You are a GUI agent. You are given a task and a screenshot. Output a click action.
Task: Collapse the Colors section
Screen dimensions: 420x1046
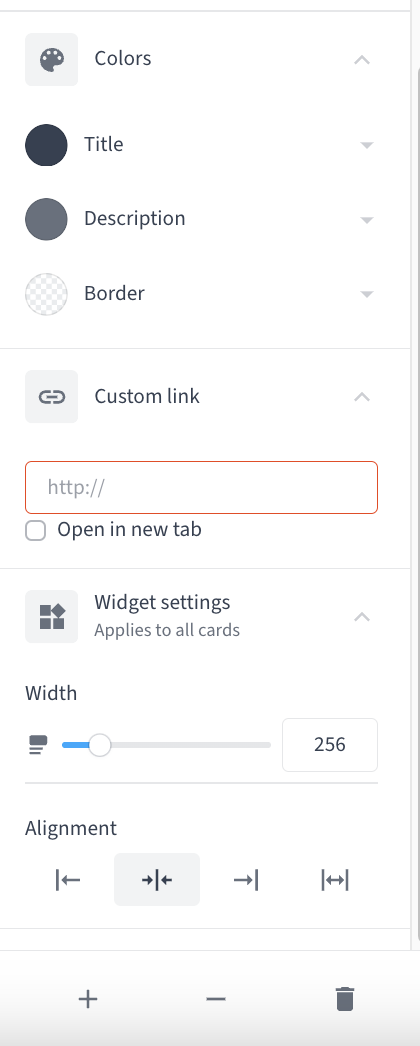pyautogui.click(x=362, y=59)
